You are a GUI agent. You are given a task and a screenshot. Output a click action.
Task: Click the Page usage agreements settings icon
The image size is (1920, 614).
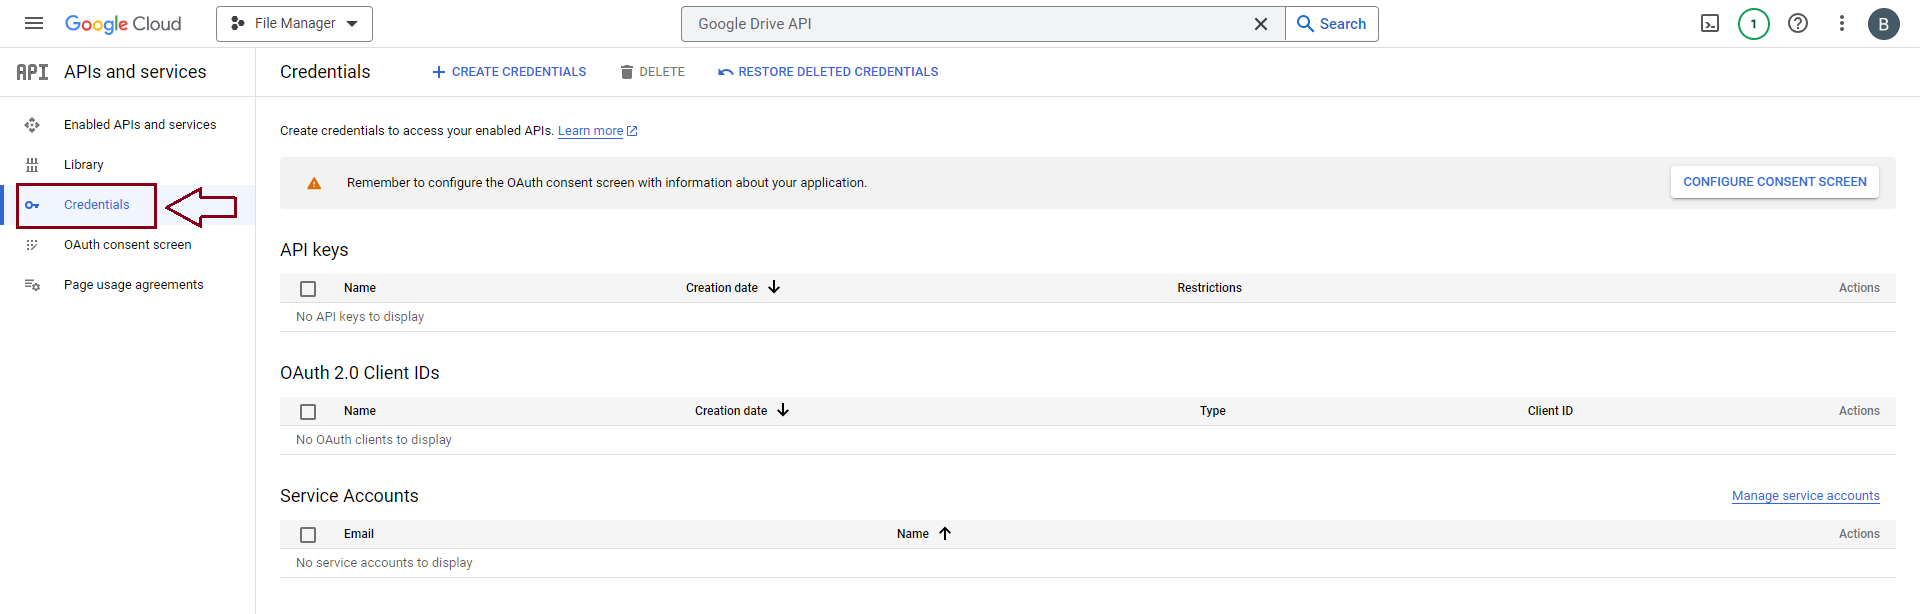[x=32, y=285]
